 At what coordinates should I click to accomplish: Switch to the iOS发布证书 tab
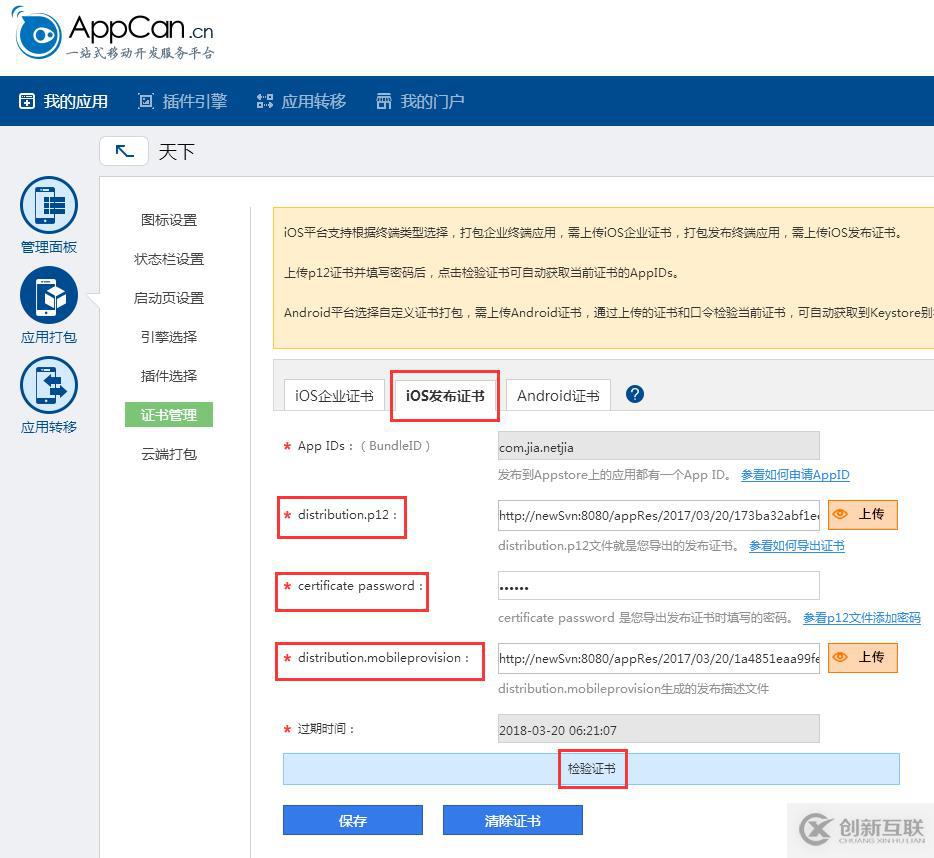pyautogui.click(x=445, y=396)
